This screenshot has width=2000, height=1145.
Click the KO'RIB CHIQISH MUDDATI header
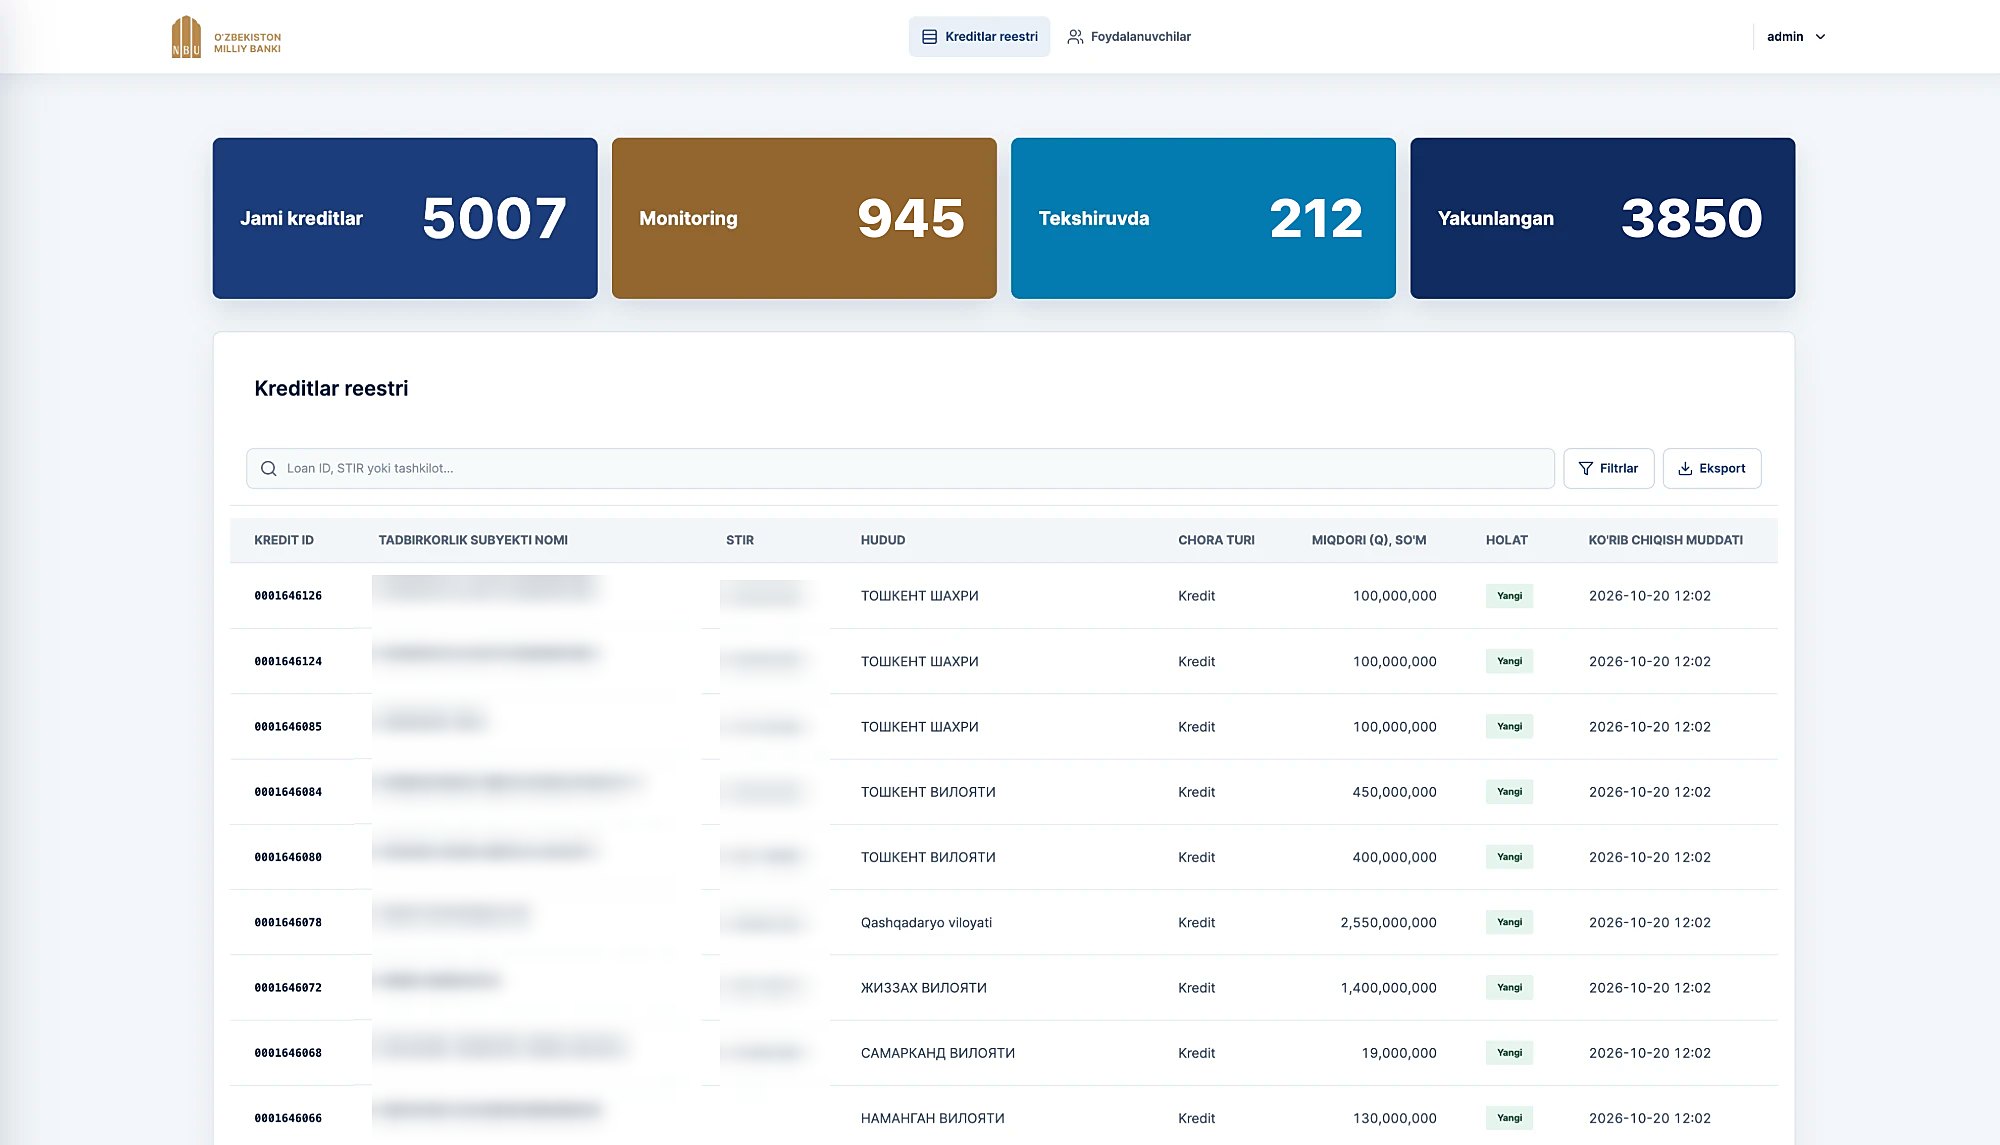pyautogui.click(x=1666, y=540)
